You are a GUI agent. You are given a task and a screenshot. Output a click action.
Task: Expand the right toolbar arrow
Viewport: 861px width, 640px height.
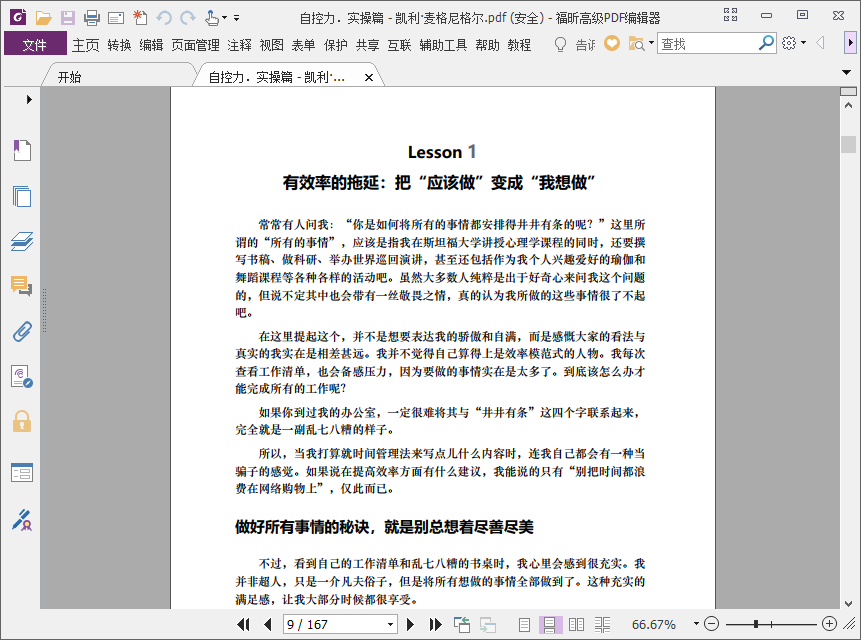point(850,42)
